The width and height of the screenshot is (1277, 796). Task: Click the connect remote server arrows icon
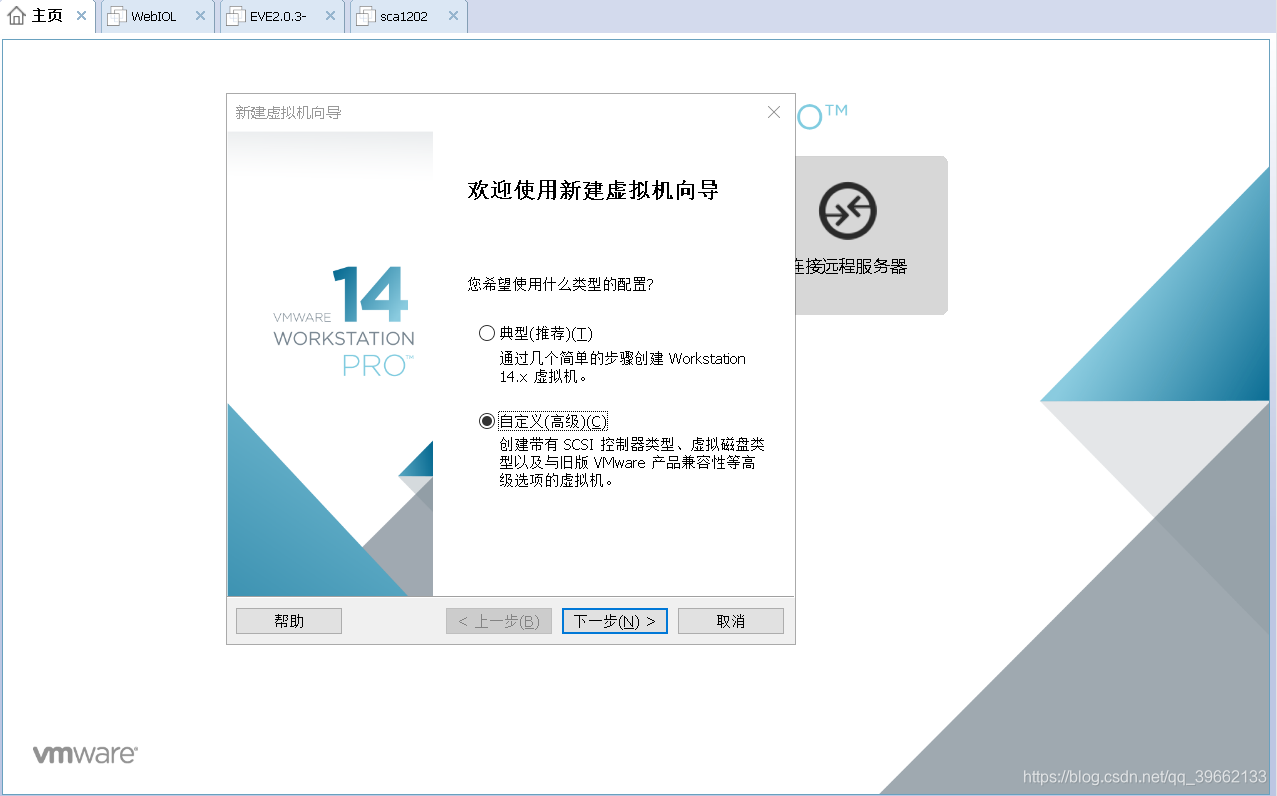click(848, 211)
